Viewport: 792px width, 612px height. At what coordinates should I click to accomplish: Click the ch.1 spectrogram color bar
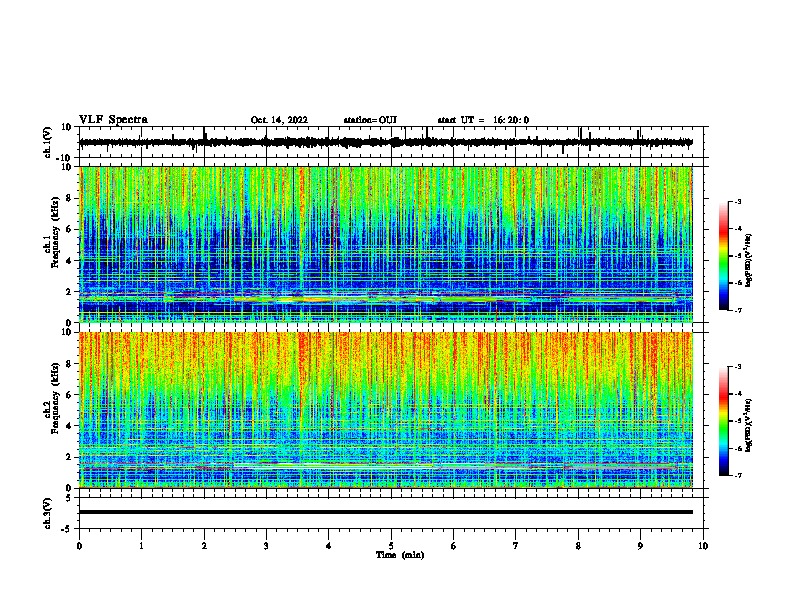point(724,256)
